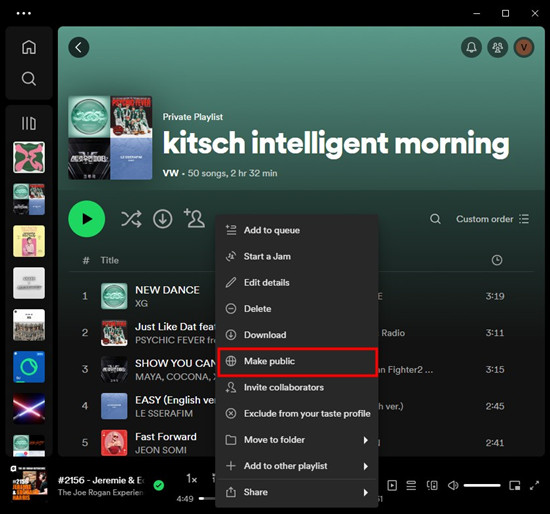
Task: Open the Queue icon
Action: pos(411,486)
